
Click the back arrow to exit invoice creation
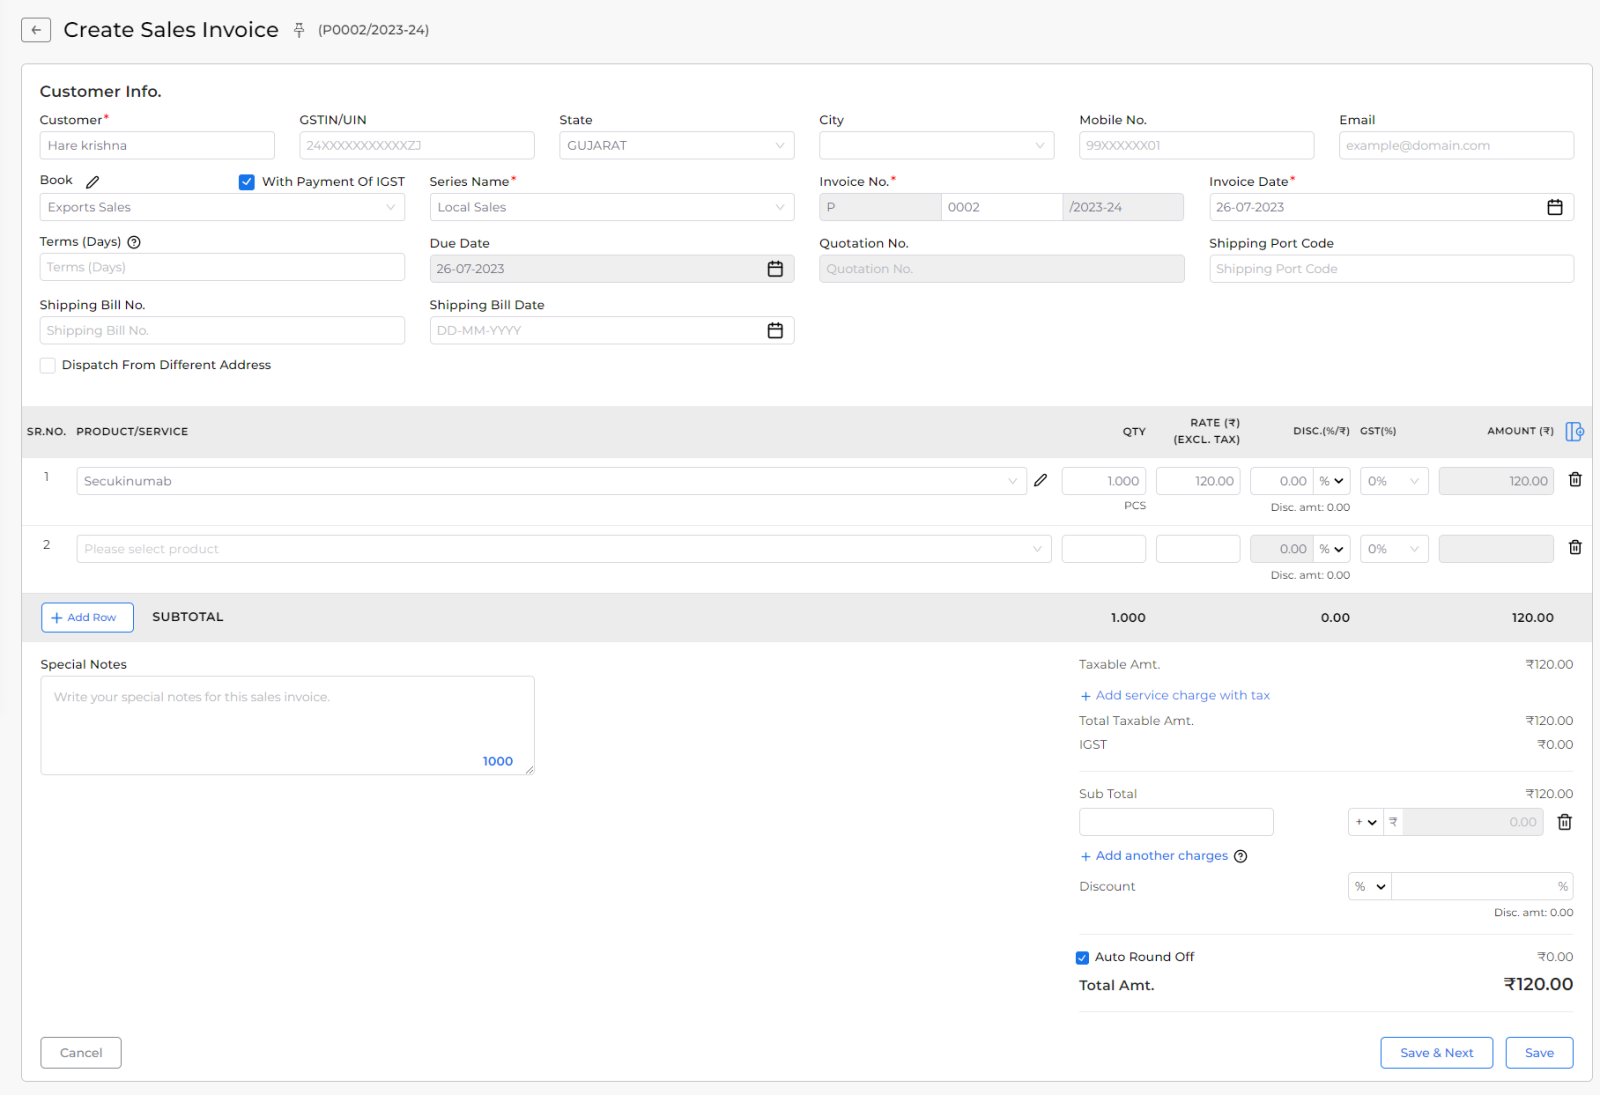[x=36, y=29]
